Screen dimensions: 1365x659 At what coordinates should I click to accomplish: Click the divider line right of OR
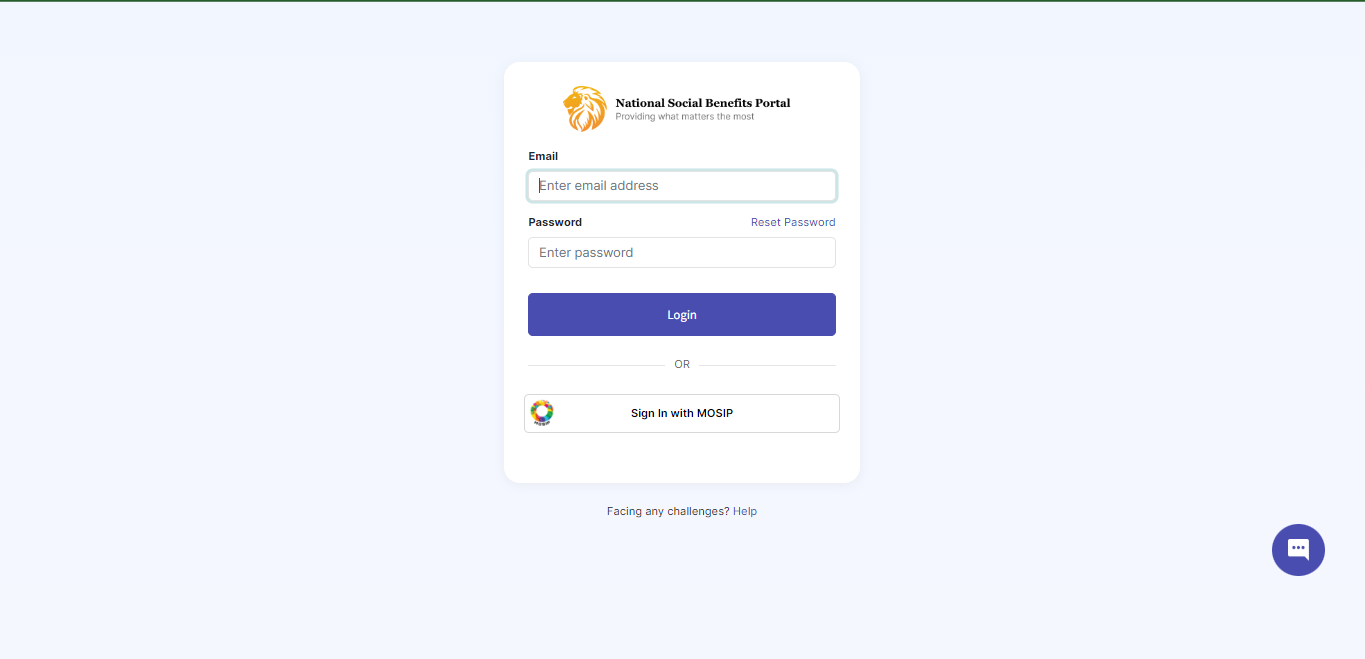tap(767, 365)
